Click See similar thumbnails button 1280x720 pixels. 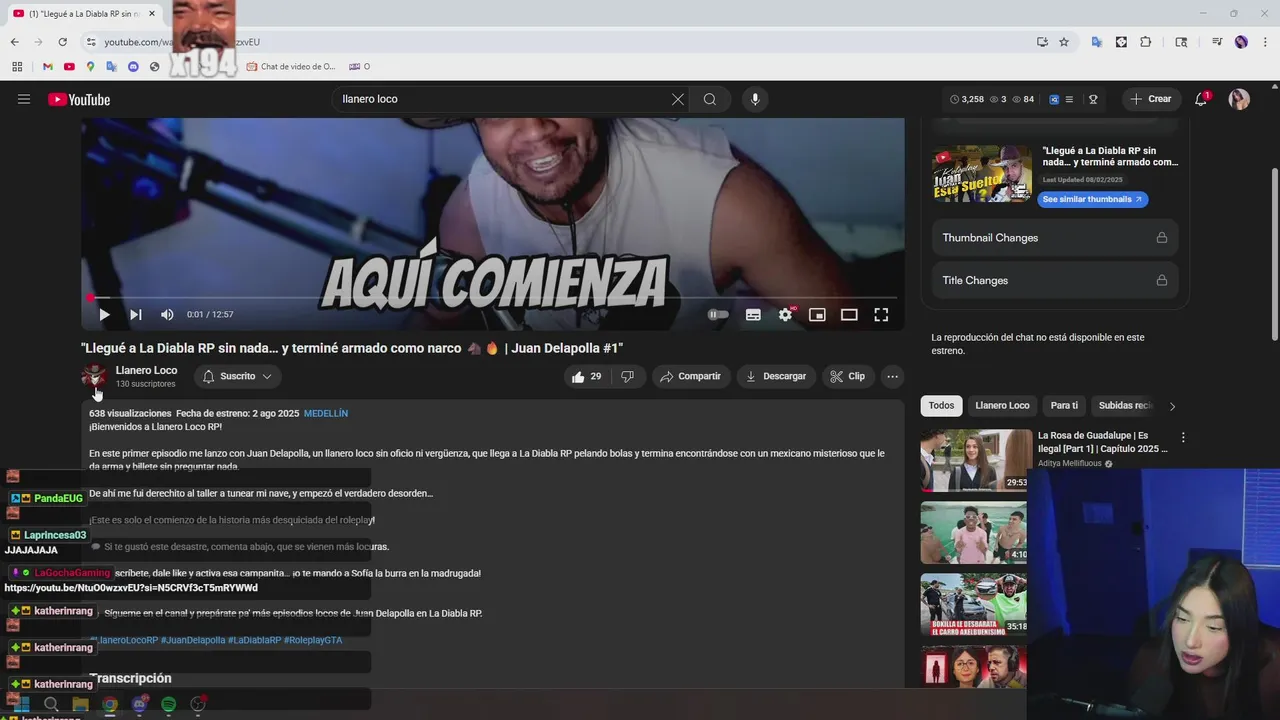pyautogui.click(x=1092, y=199)
